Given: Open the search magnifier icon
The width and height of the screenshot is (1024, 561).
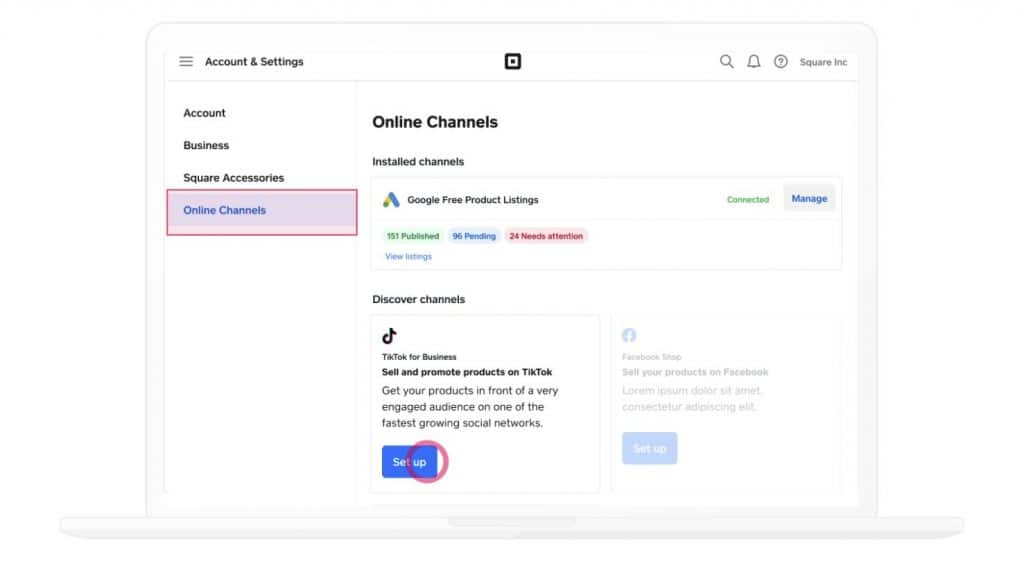Looking at the screenshot, I should 726,61.
